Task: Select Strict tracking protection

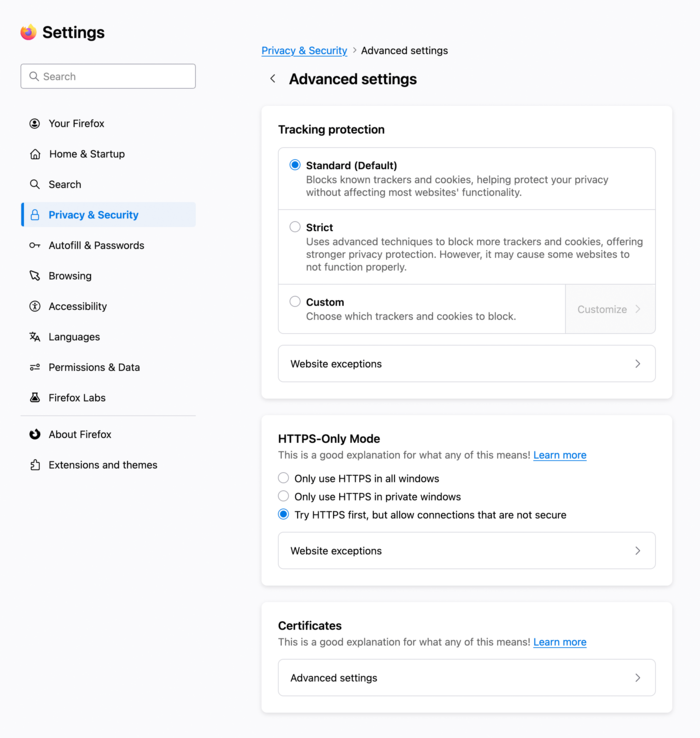Action: [295, 227]
